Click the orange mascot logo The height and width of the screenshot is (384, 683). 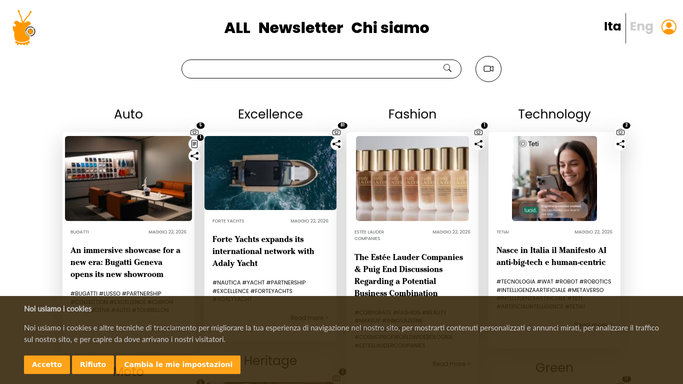(24, 28)
